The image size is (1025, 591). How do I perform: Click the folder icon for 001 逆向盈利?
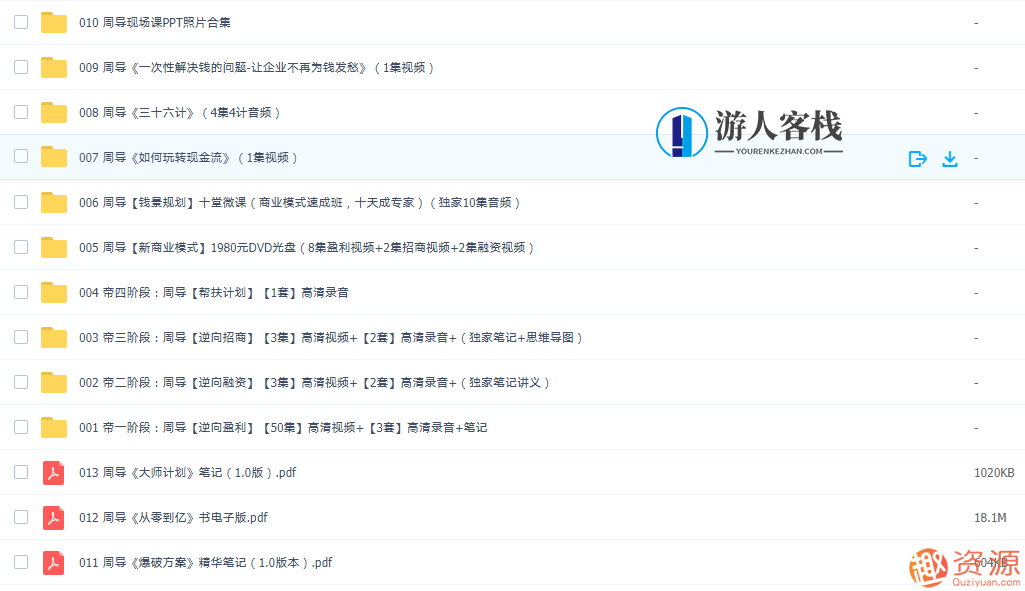(52, 427)
